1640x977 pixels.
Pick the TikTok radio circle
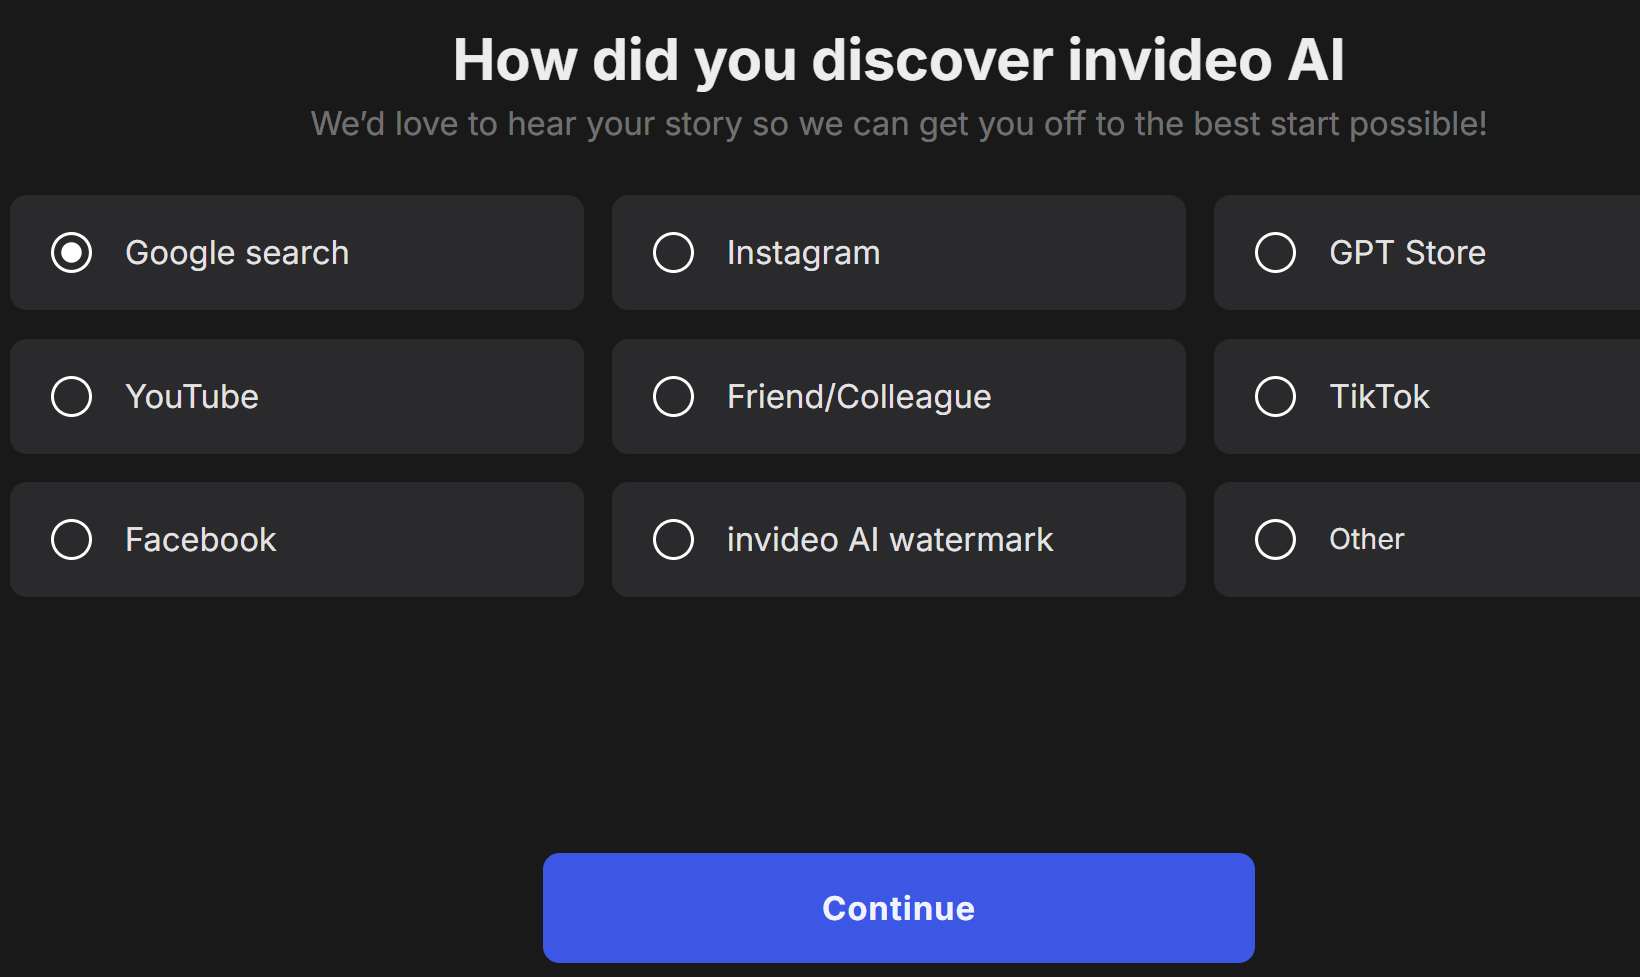[x=1276, y=397]
